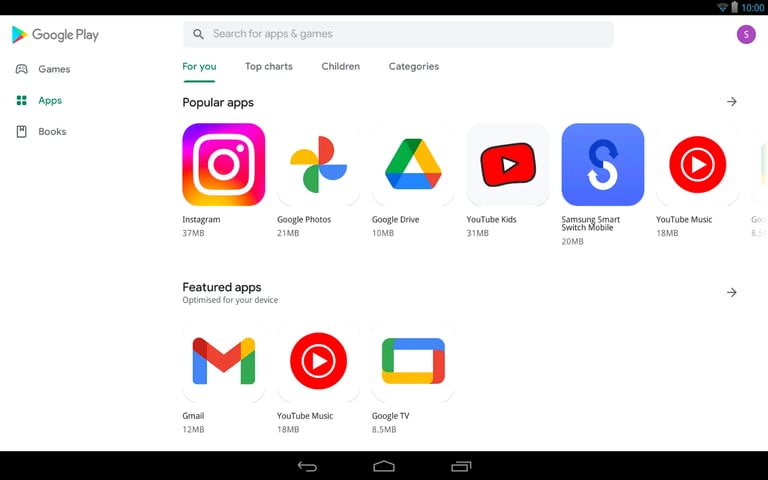Click the 20MB size under Samsung Smart Switch
The width and height of the screenshot is (768, 480).
572,241
